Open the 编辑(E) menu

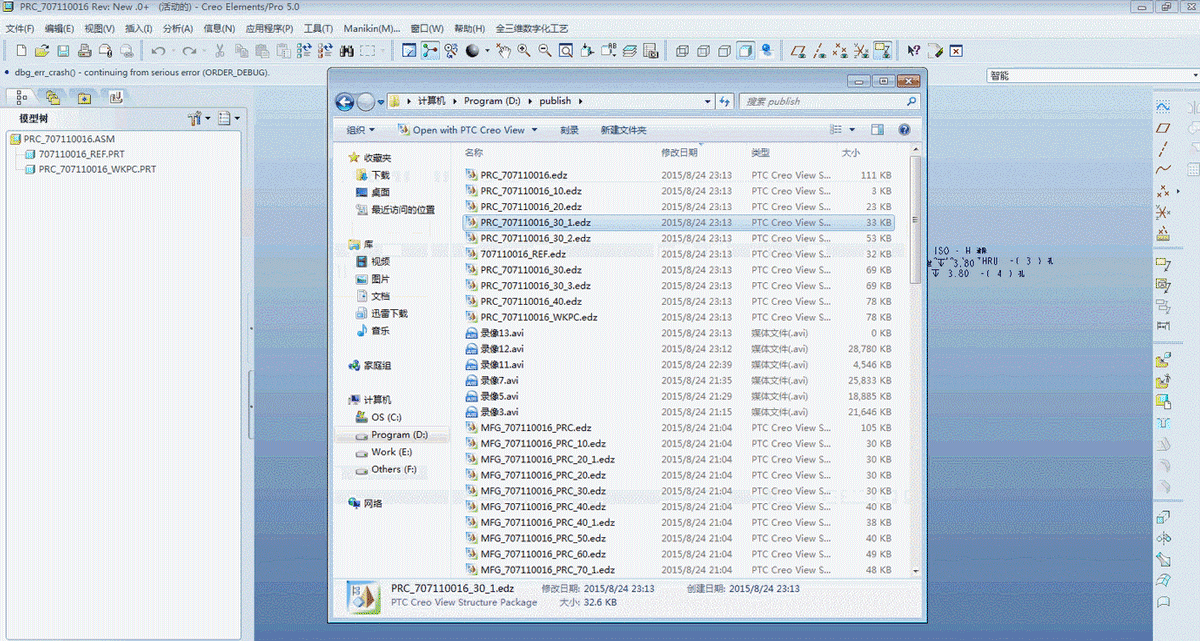tap(59, 28)
